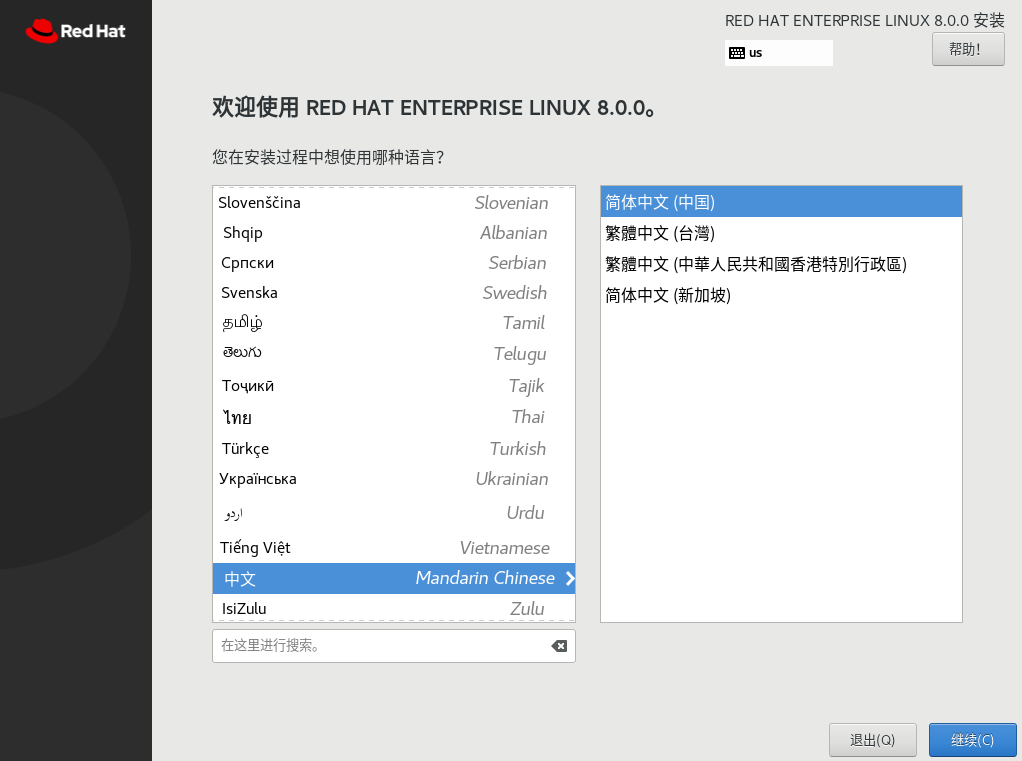Click the "us" keyboard layout indicator
The width and height of the screenshot is (1022, 761).
pyautogui.click(x=778, y=52)
